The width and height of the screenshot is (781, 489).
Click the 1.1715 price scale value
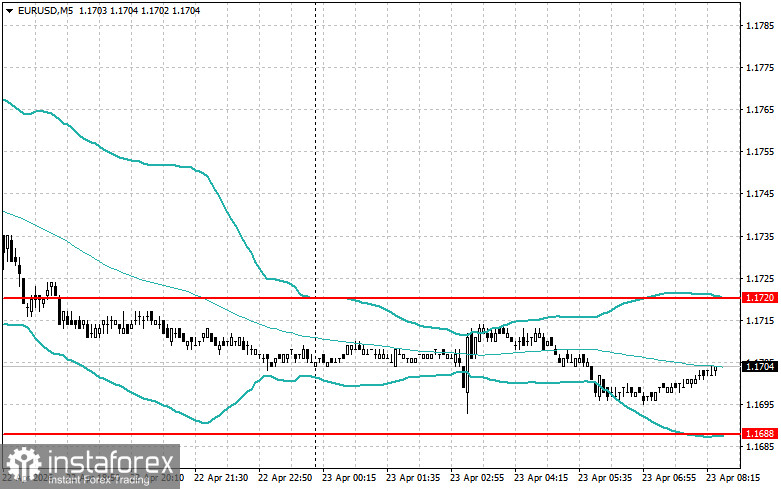click(761, 320)
